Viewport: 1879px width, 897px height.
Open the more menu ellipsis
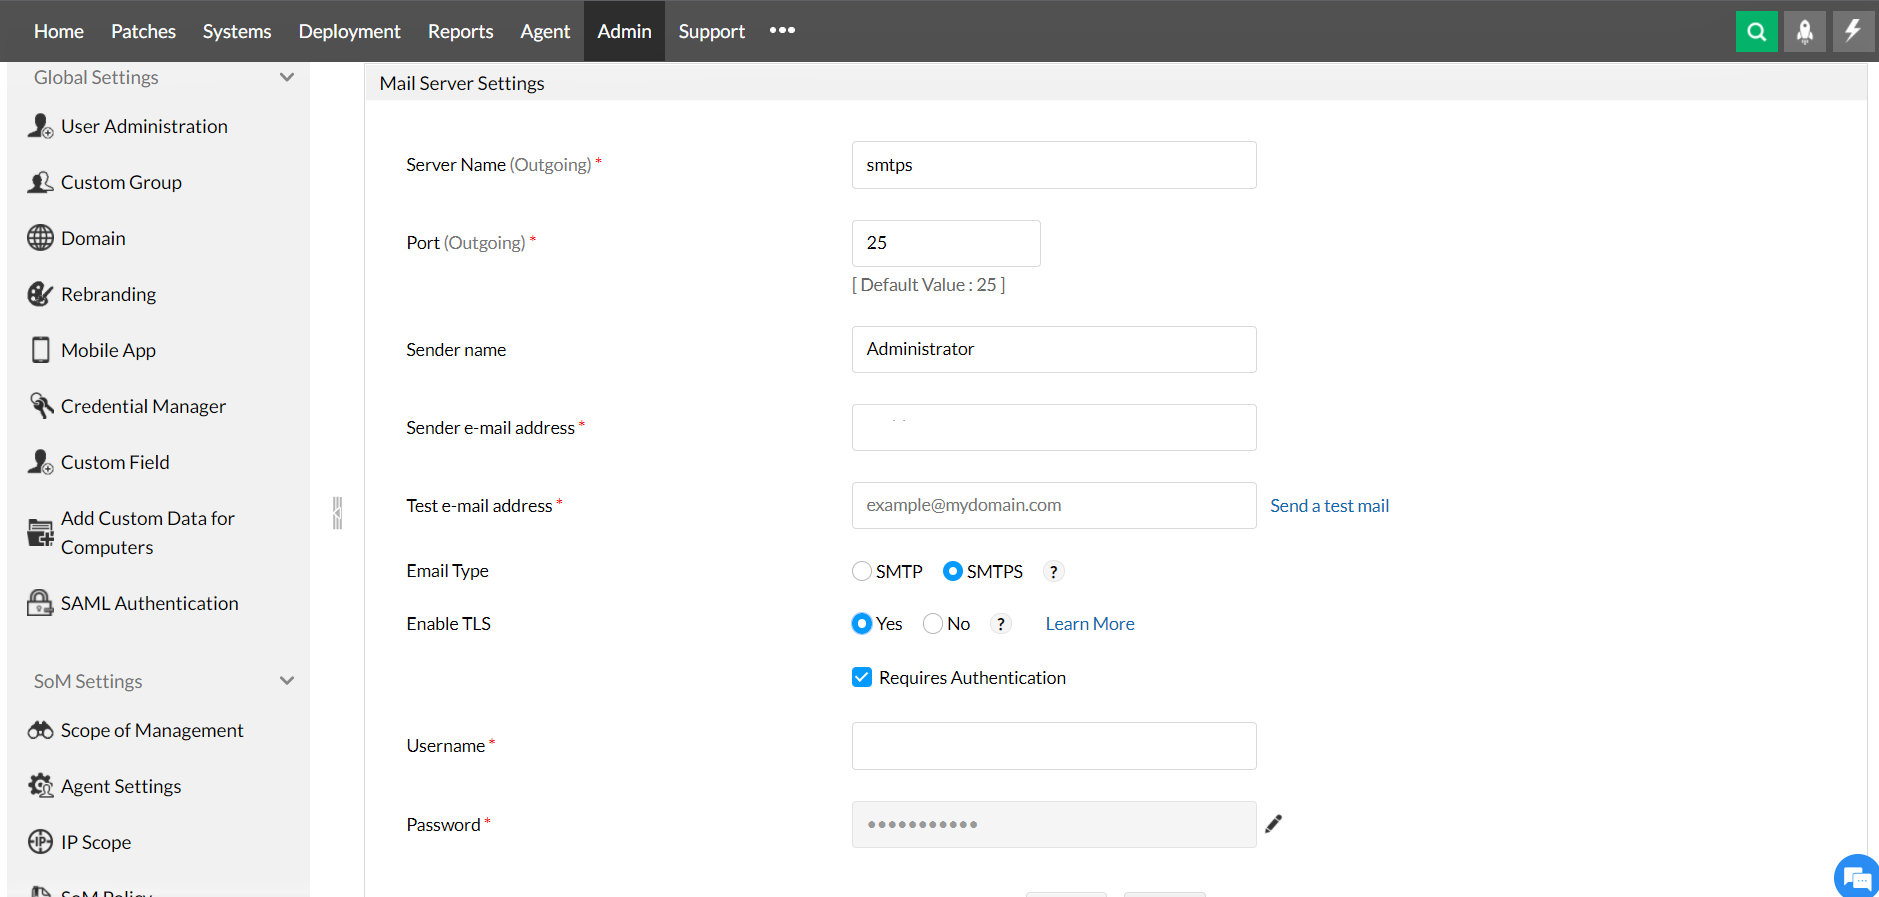coord(782,31)
